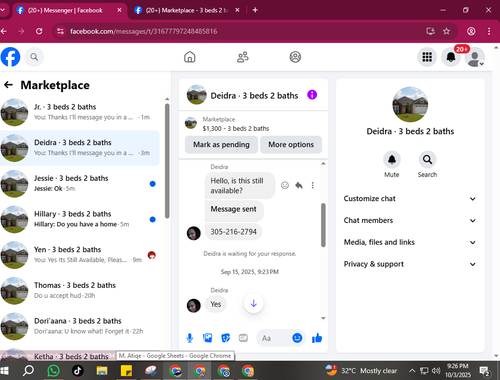Choose a sticker from the composer
The height and width of the screenshot is (380, 500).
coord(226,338)
